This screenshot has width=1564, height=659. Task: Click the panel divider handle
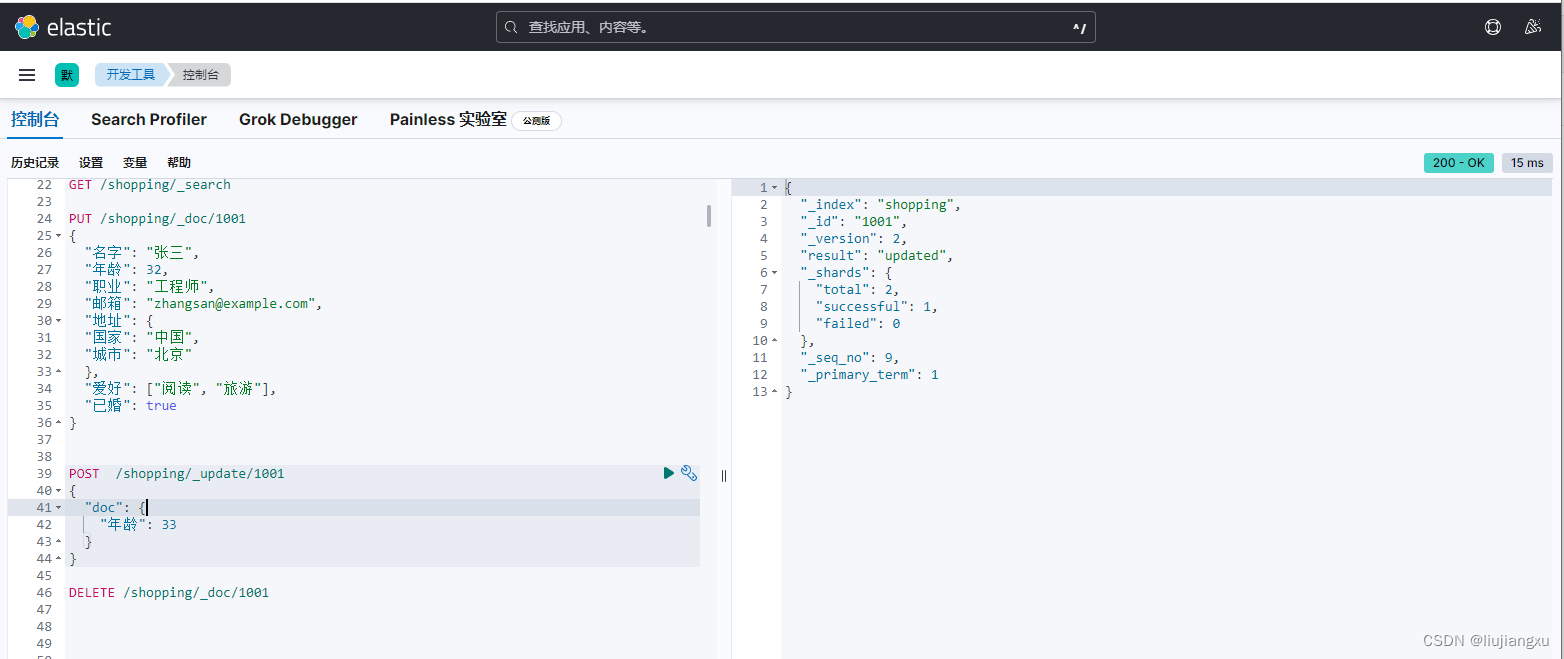(724, 476)
